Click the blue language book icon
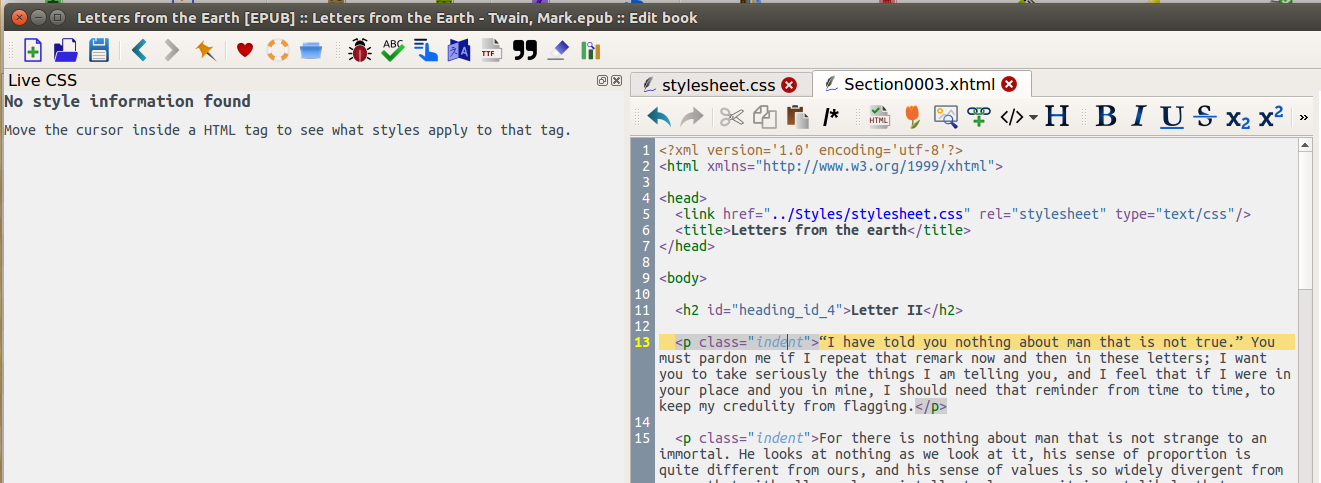Screen dimensions: 1321x483 [x=459, y=50]
